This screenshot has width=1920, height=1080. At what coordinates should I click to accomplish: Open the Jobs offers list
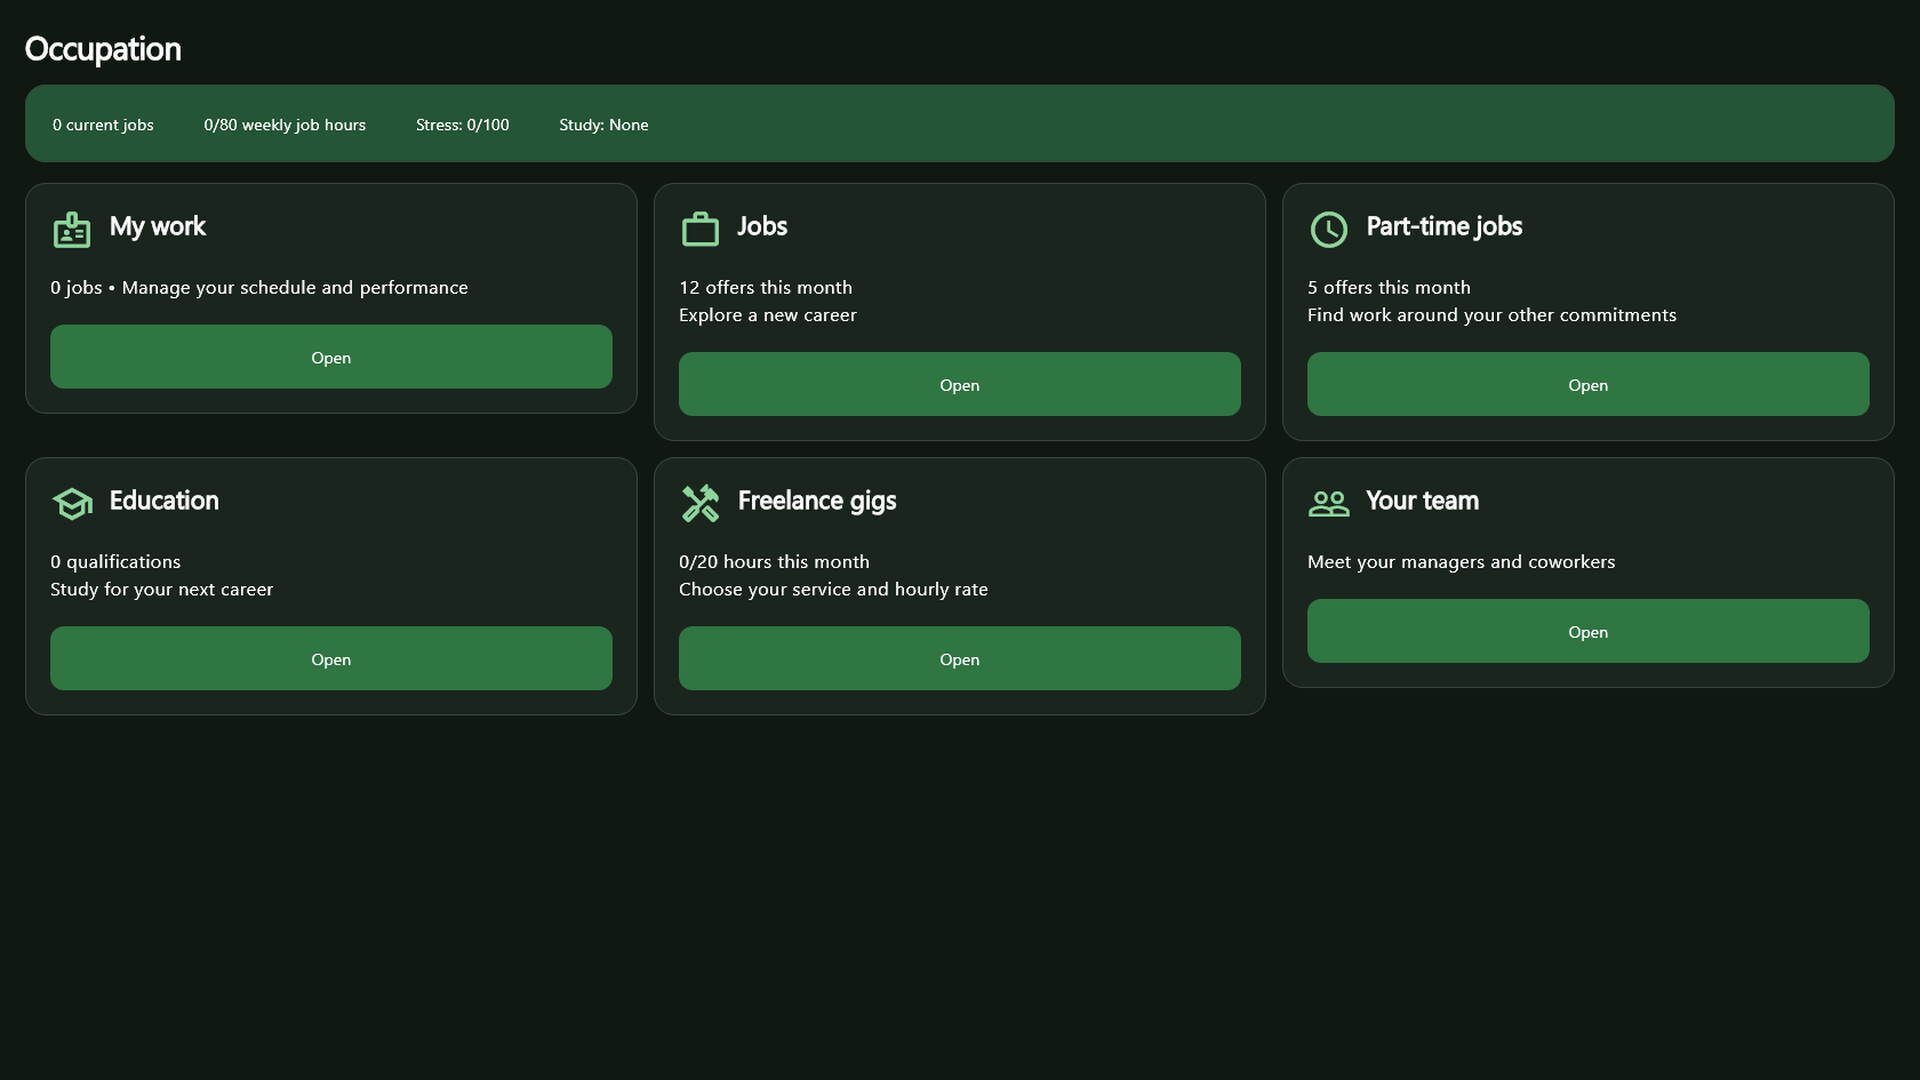[959, 384]
